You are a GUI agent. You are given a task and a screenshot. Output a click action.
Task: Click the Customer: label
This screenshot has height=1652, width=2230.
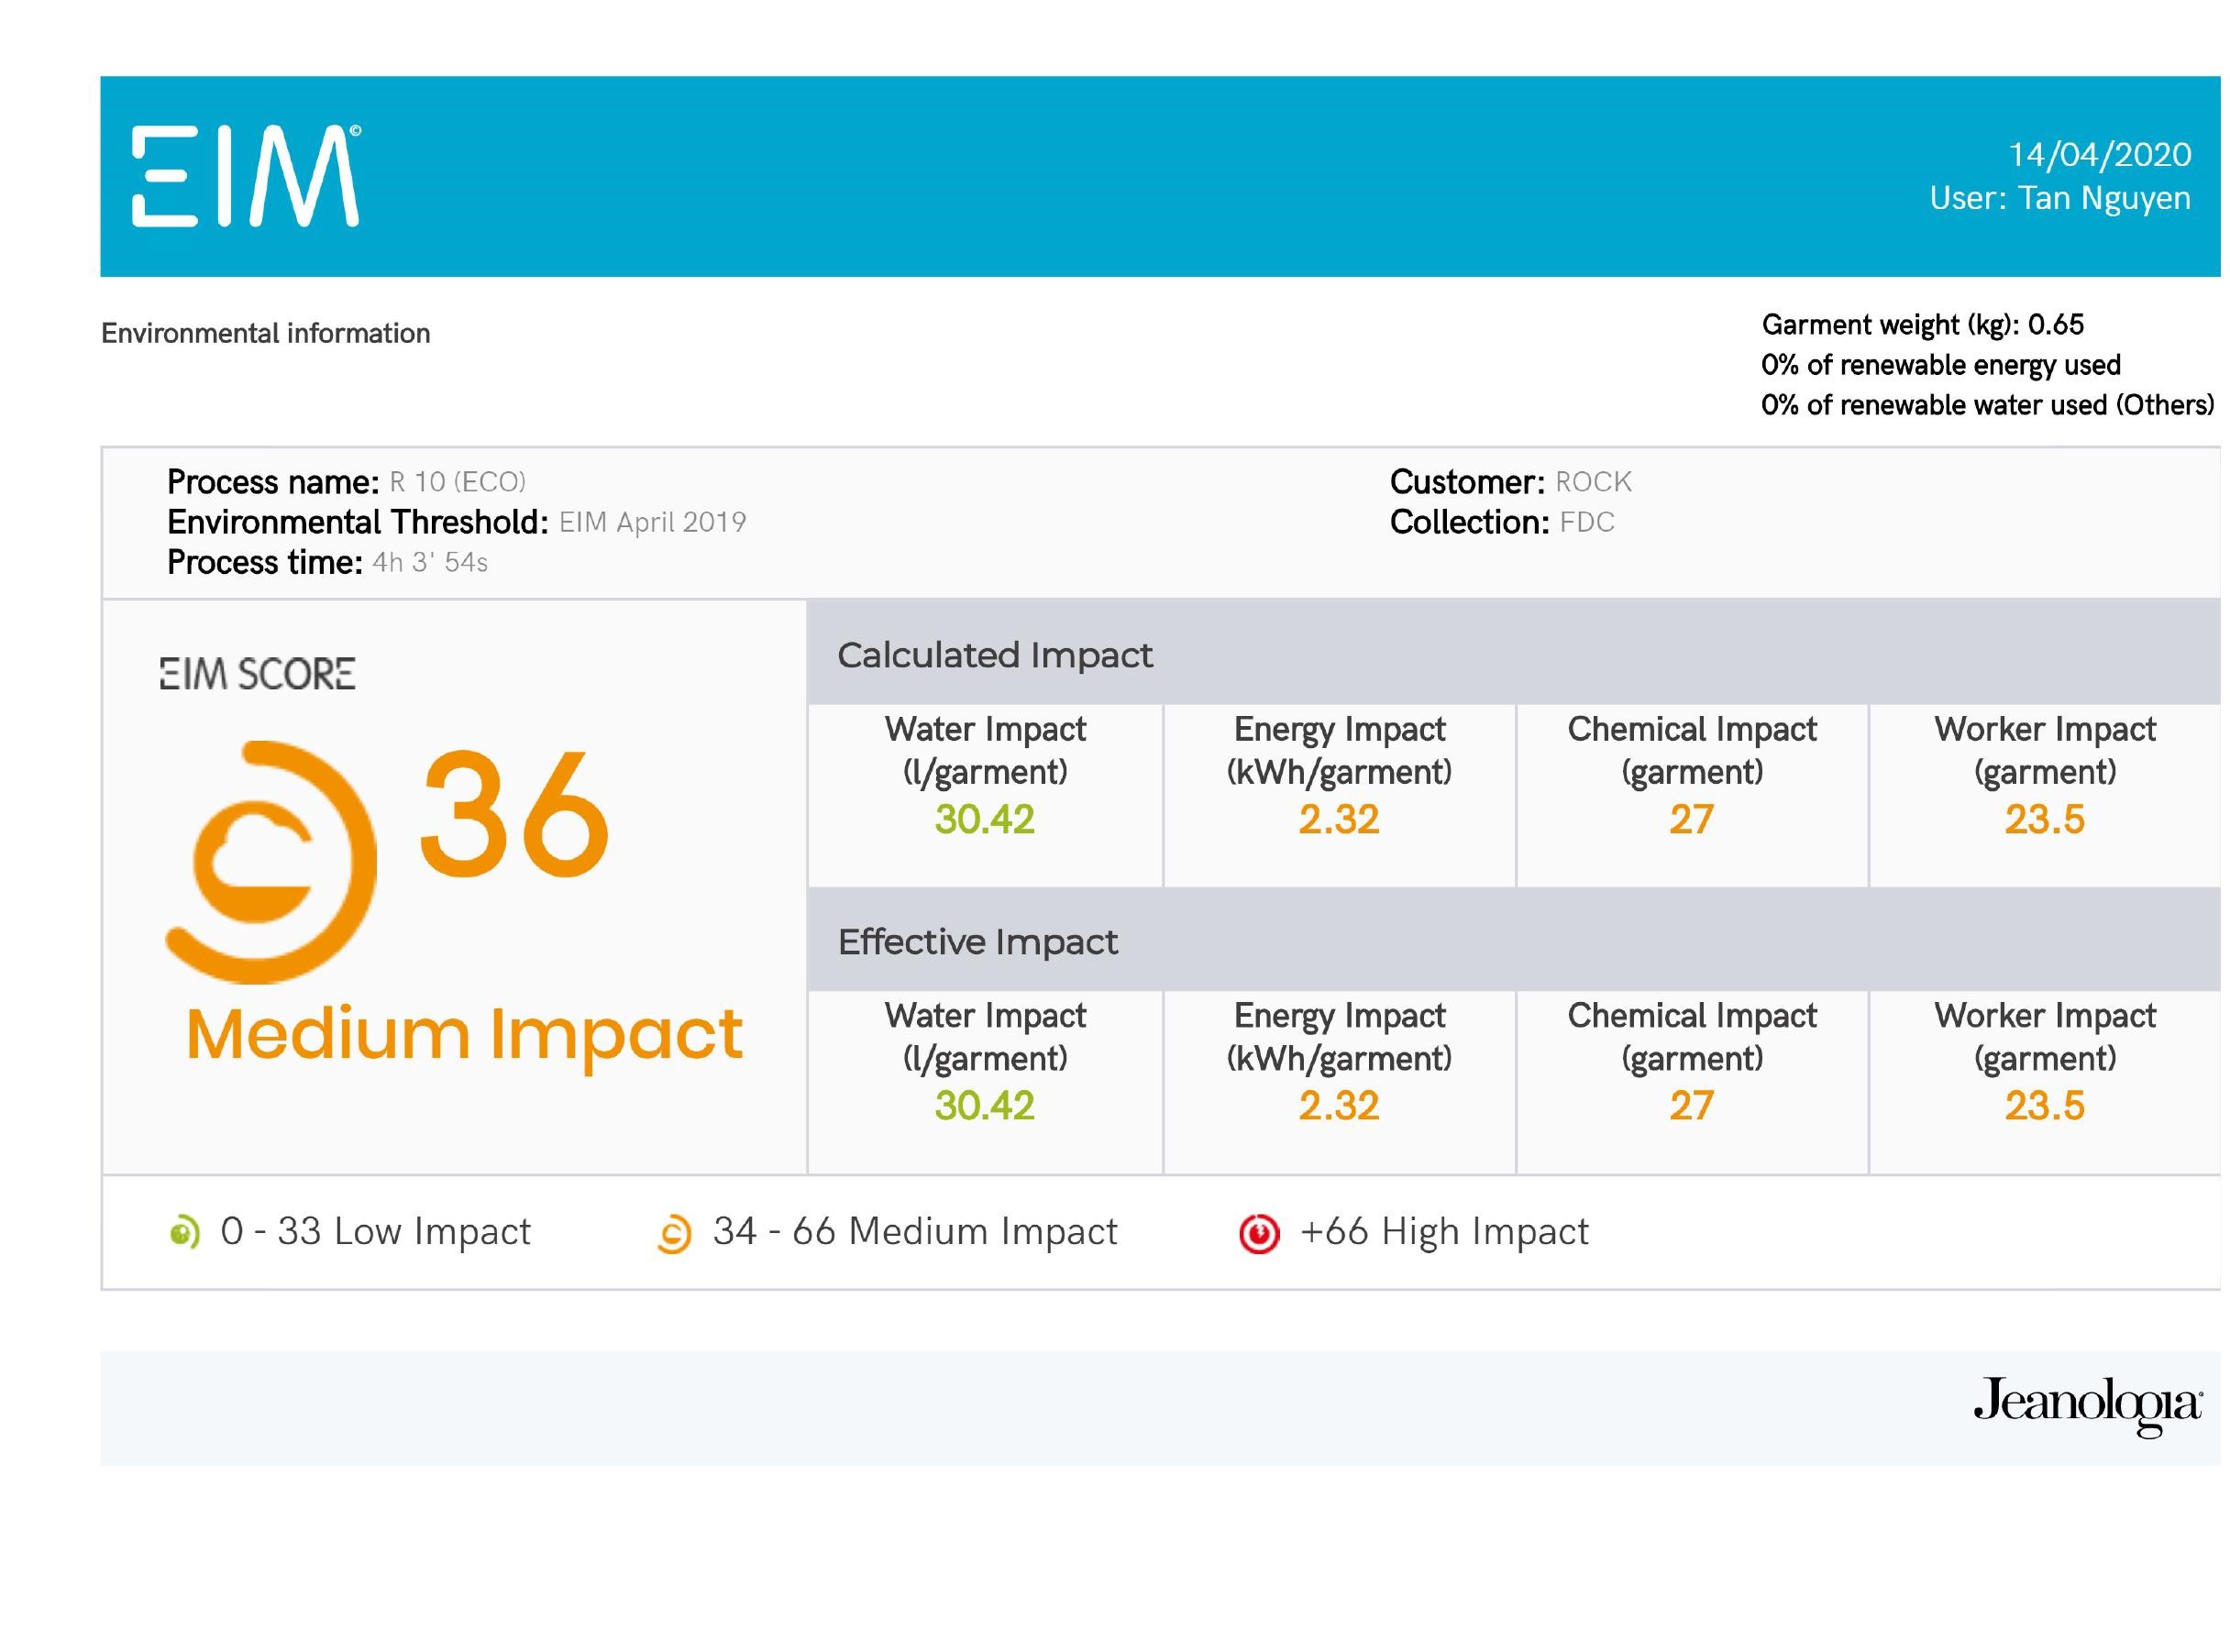[x=1468, y=482]
